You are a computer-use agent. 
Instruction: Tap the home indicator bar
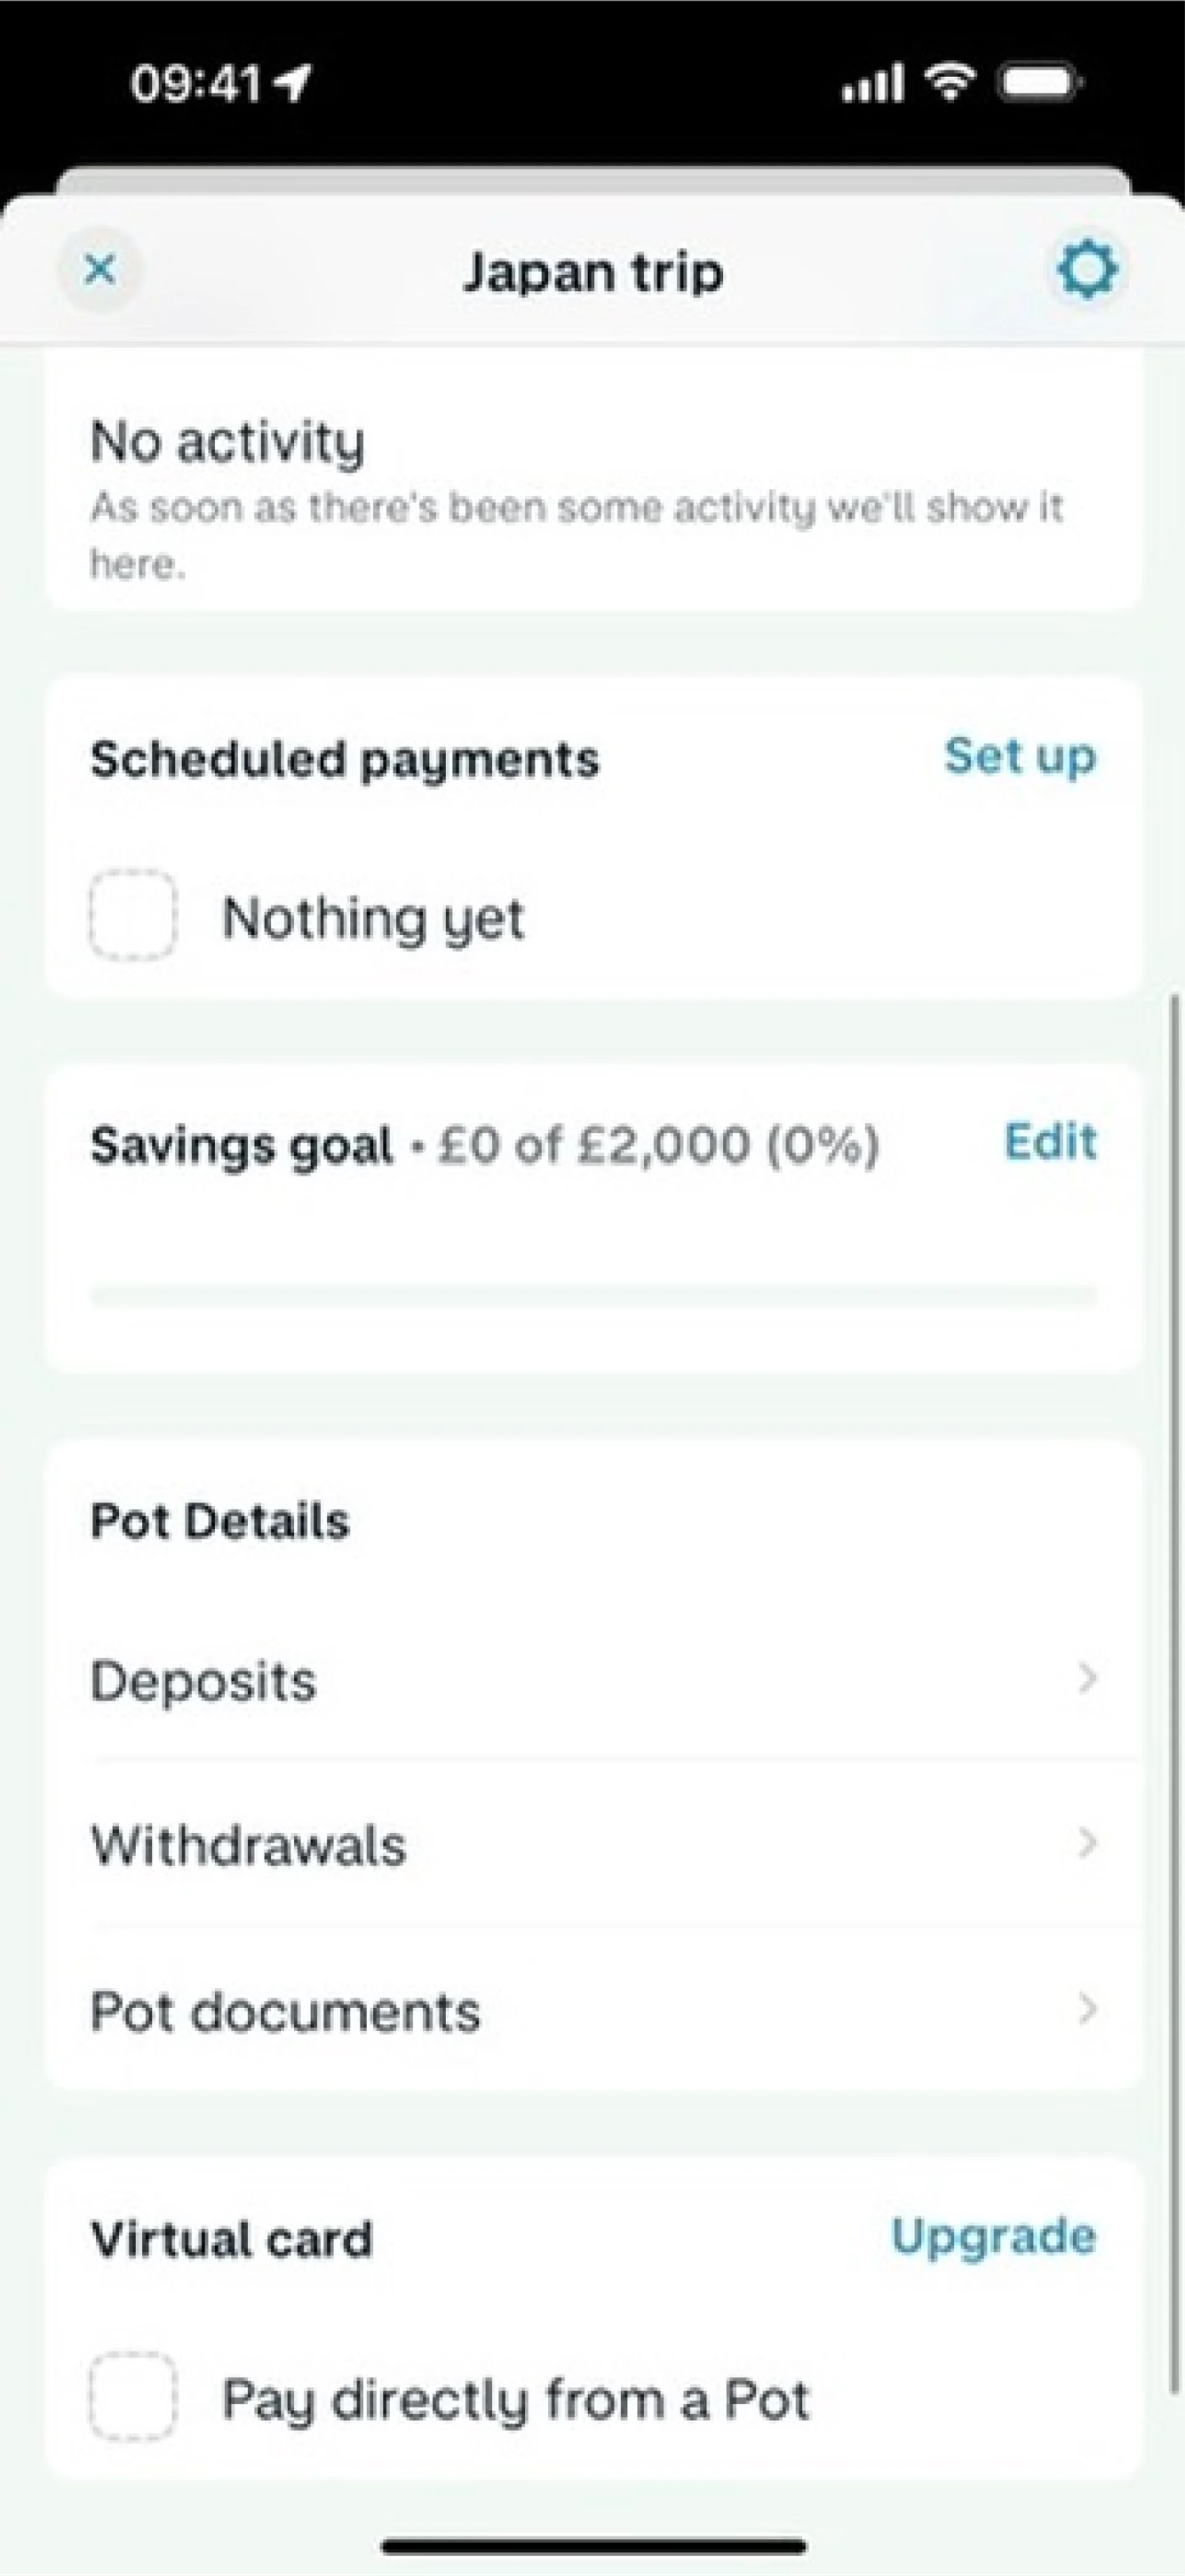593,2546
